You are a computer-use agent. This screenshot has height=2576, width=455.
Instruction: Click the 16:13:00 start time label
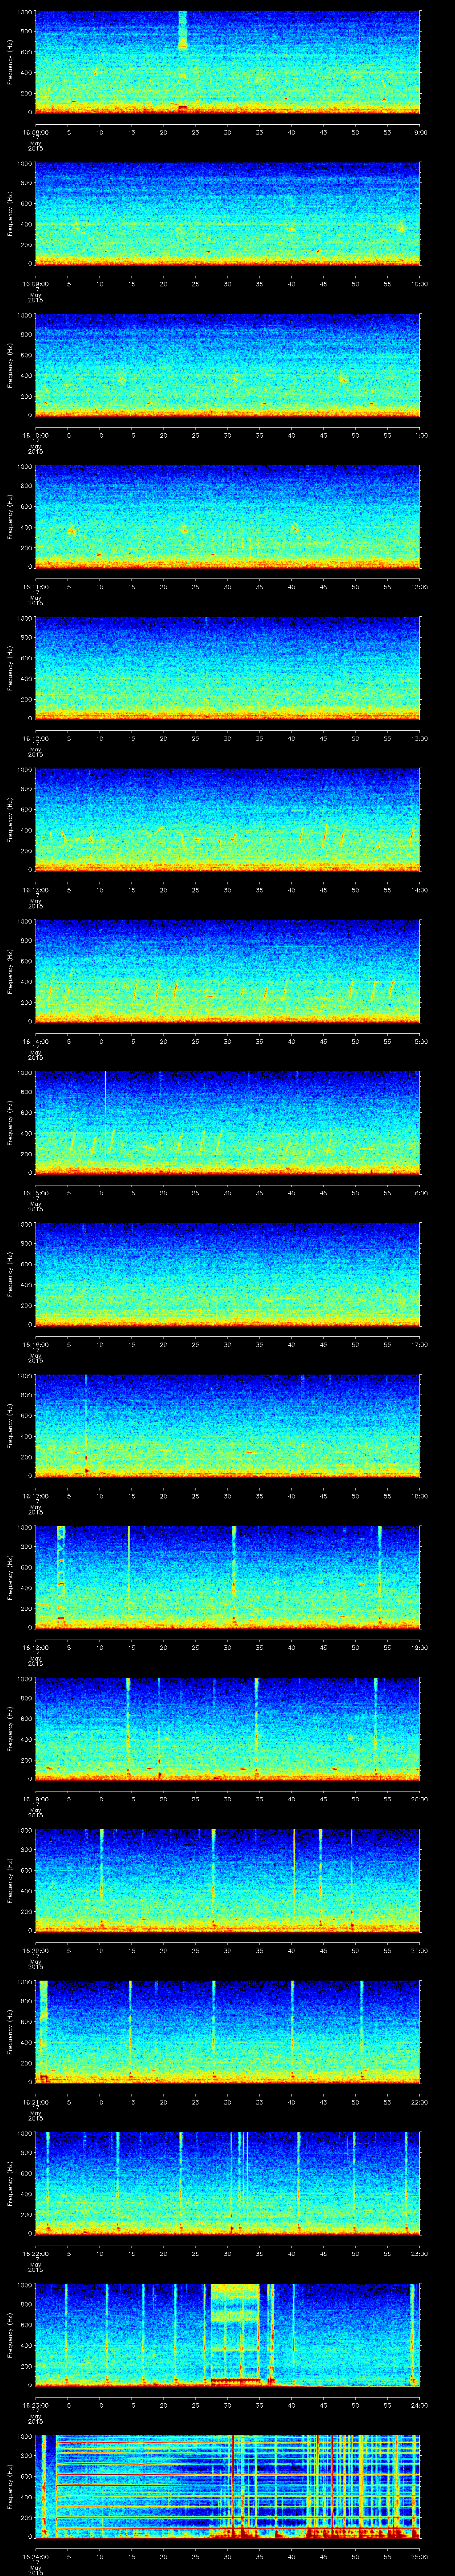coord(35,890)
